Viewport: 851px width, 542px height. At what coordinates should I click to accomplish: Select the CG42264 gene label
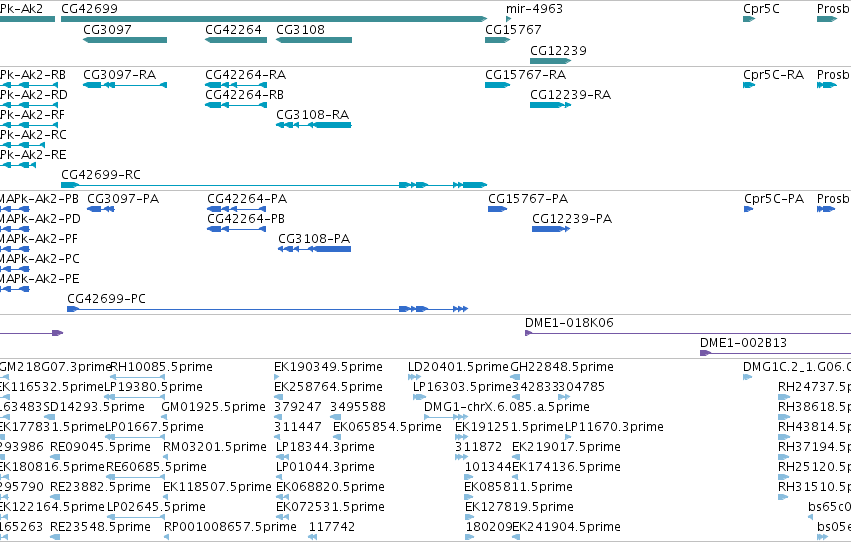pyautogui.click(x=233, y=30)
